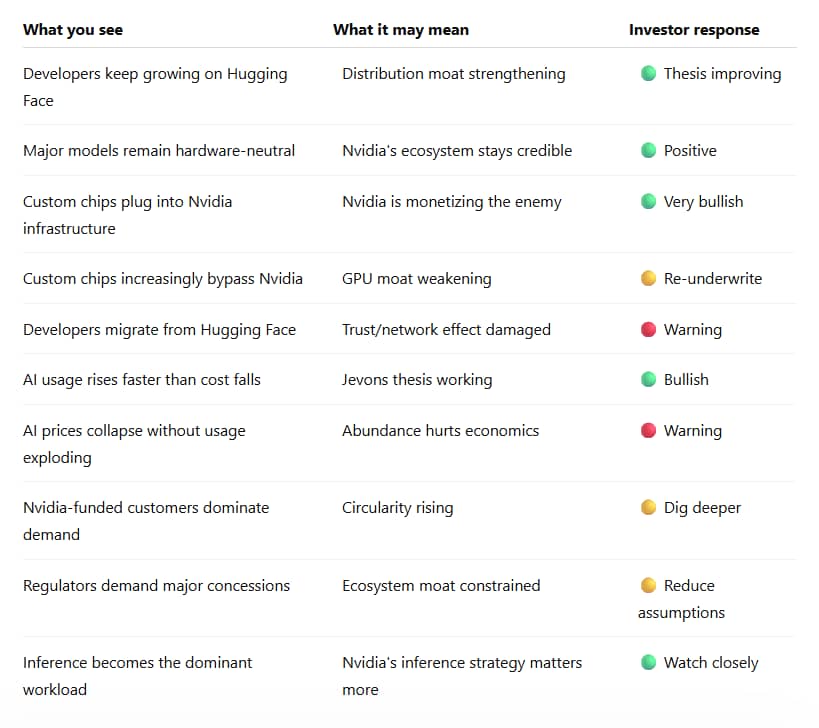This screenshot has height=728, width=819.
Task: Select the yellow dot beside Re-underwrite
Action: [x=648, y=278]
